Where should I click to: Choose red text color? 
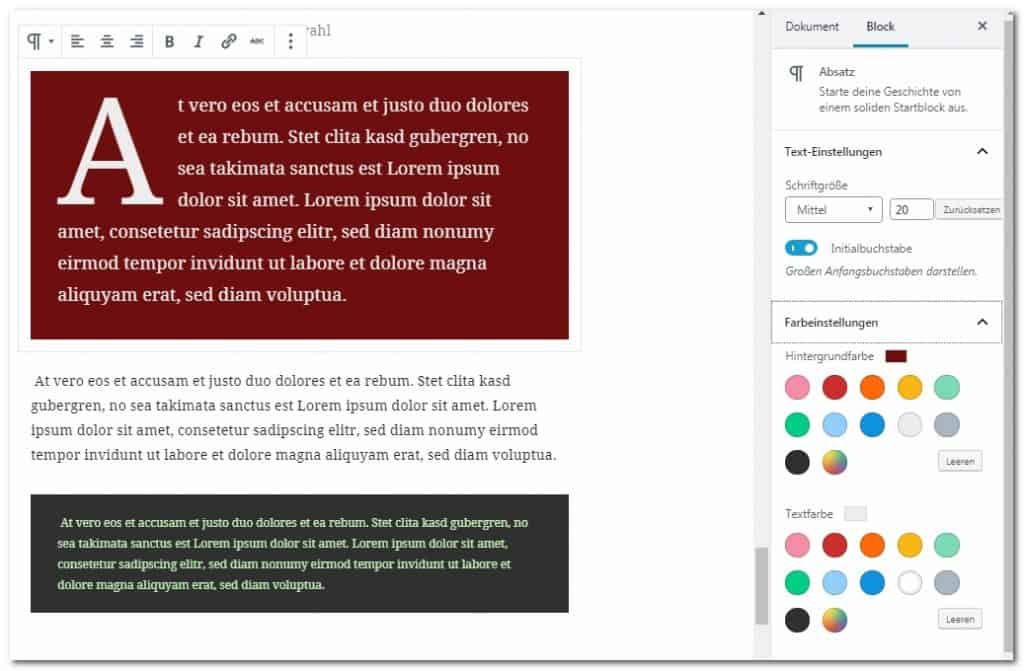coord(835,545)
